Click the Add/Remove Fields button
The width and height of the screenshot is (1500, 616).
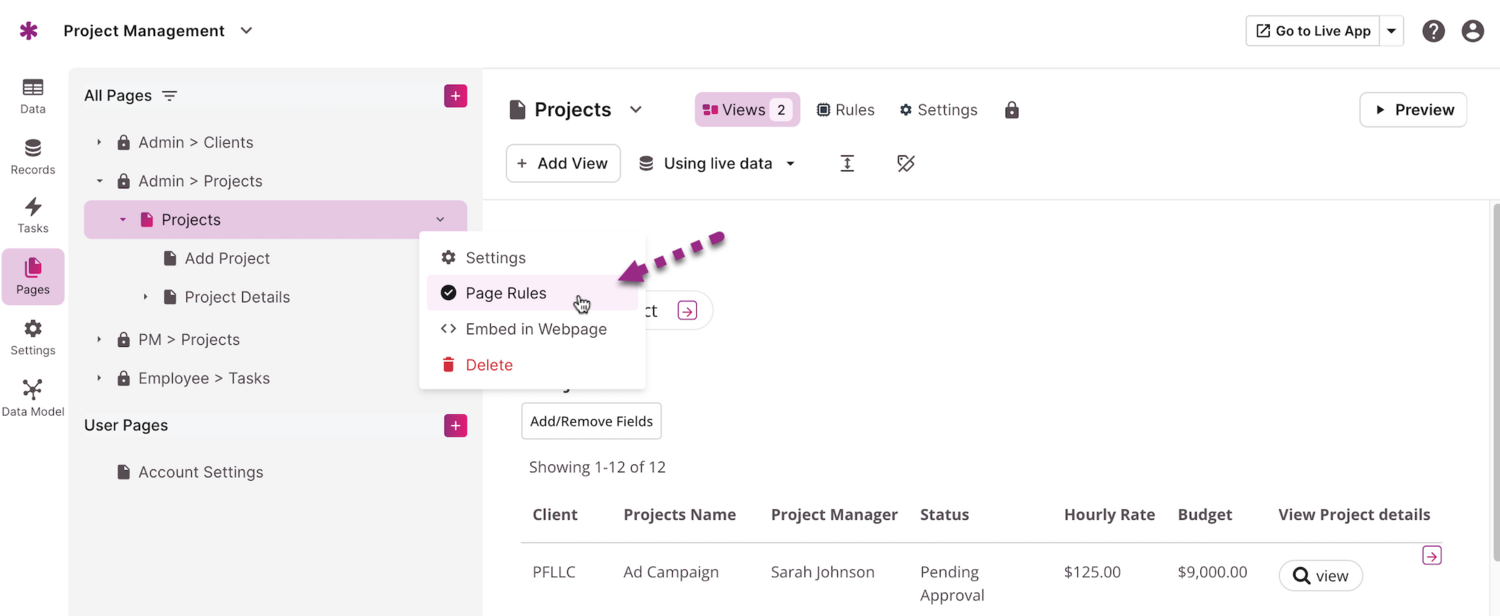tap(591, 421)
